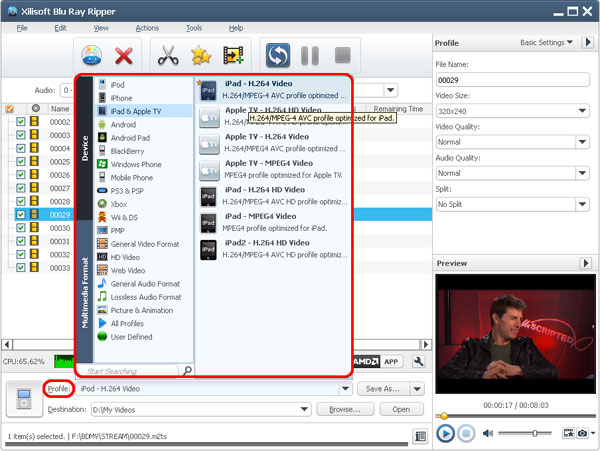Toggle the select-all header checkbox
600x451 pixels.
click(x=10, y=109)
